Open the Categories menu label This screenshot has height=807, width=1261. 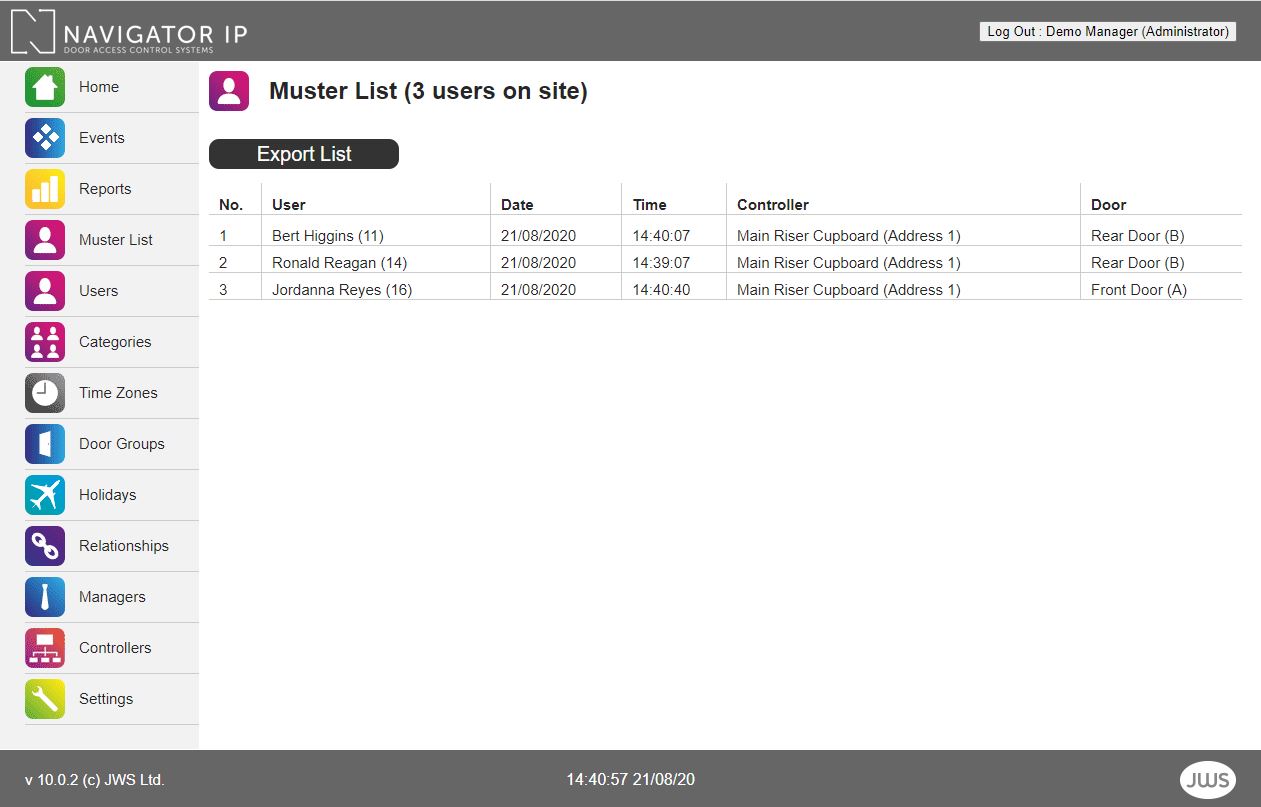(x=115, y=342)
